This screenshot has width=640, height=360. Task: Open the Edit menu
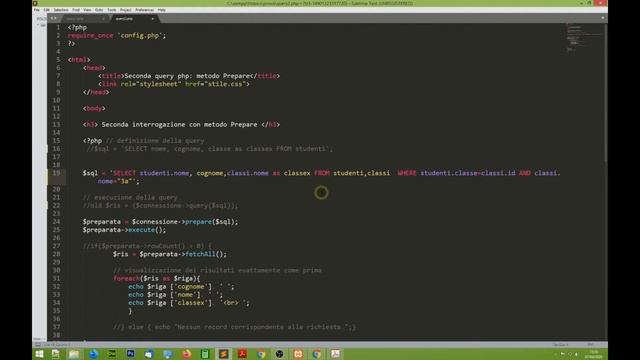click(47, 10)
